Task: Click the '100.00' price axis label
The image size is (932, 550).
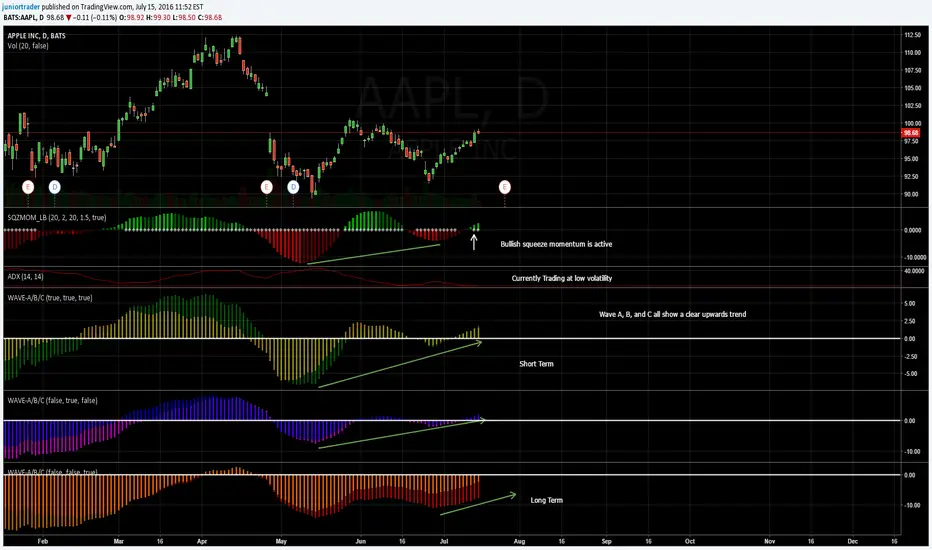Action: pos(912,124)
